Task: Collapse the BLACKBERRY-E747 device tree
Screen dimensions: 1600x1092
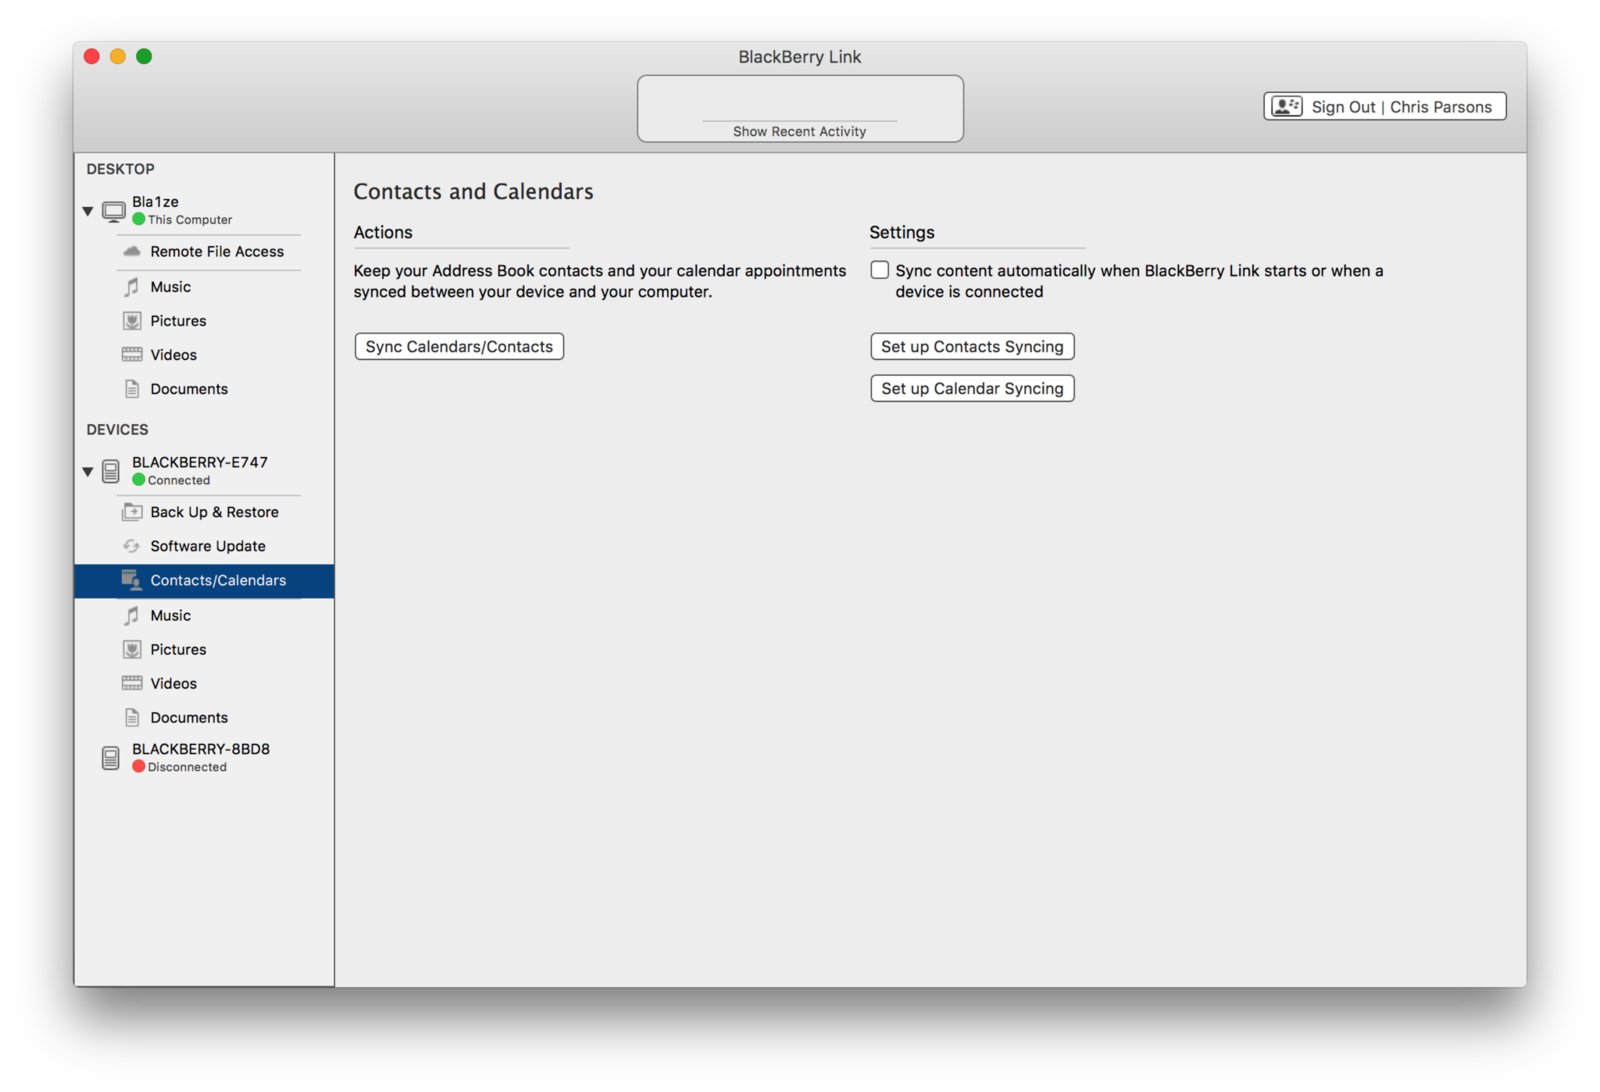Action: pyautogui.click(x=88, y=471)
